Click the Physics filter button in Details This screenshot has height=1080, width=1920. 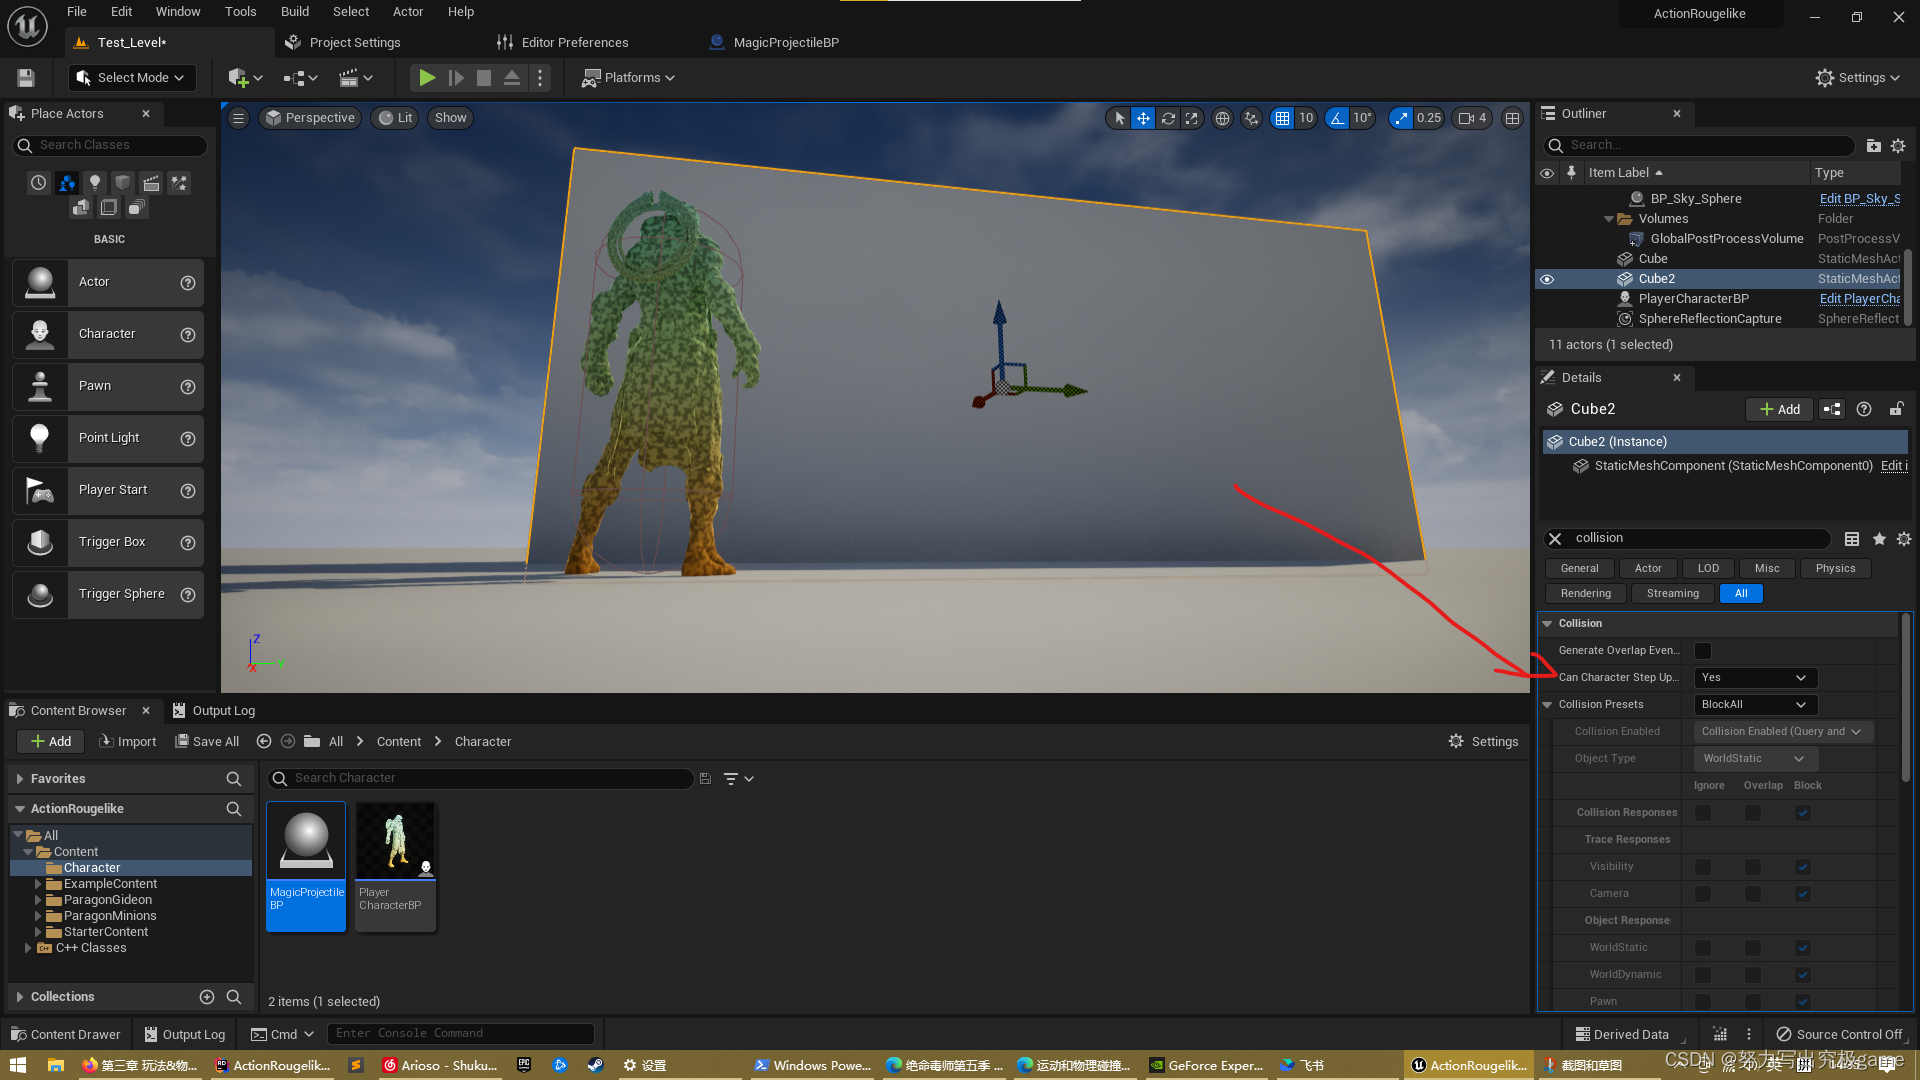1835,569
